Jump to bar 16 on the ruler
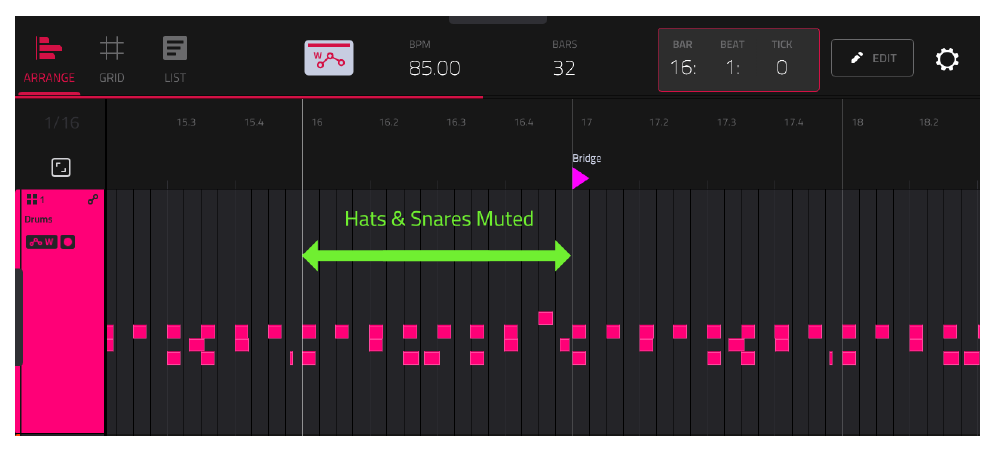The image size is (996, 452). click(317, 123)
